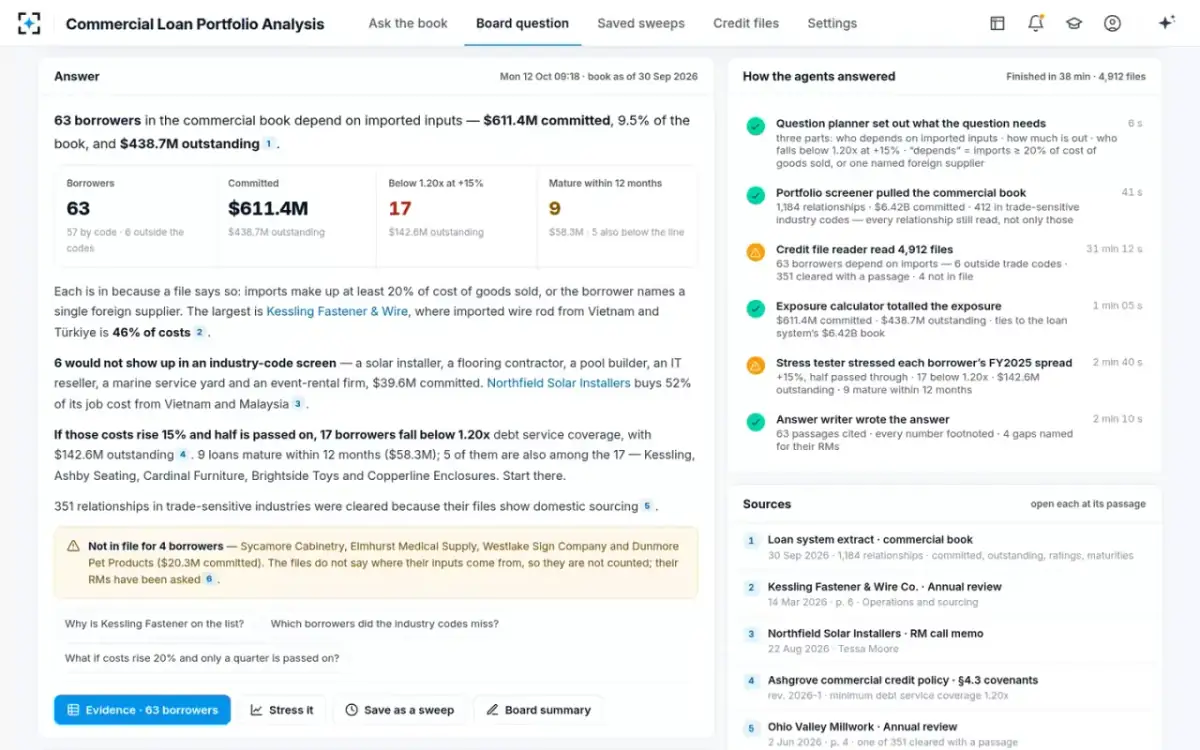The height and width of the screenshot is (750, 1200).
Task: Open the Mature within 12 months card
Action: [x=618, y=217]
